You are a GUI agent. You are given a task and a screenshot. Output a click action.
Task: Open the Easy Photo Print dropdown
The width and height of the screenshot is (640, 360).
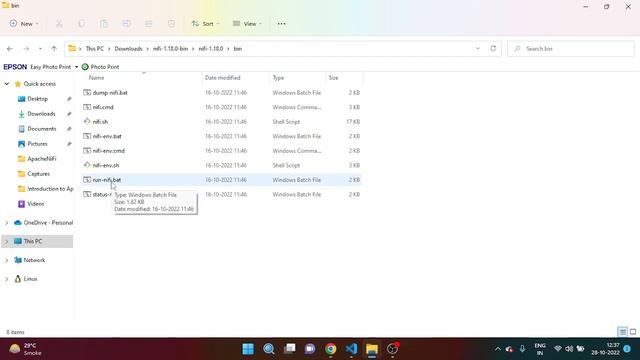[76, 67]
